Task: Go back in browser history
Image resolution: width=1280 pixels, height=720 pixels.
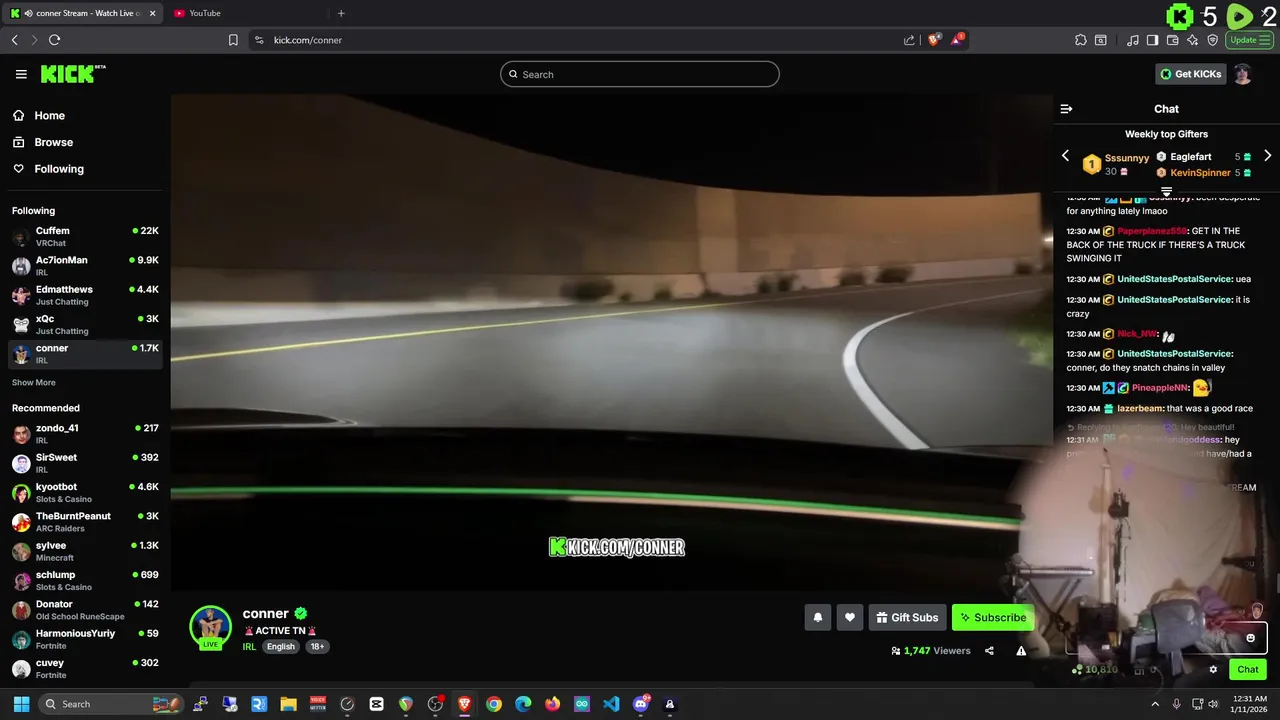Action: (x=14, y=40)
